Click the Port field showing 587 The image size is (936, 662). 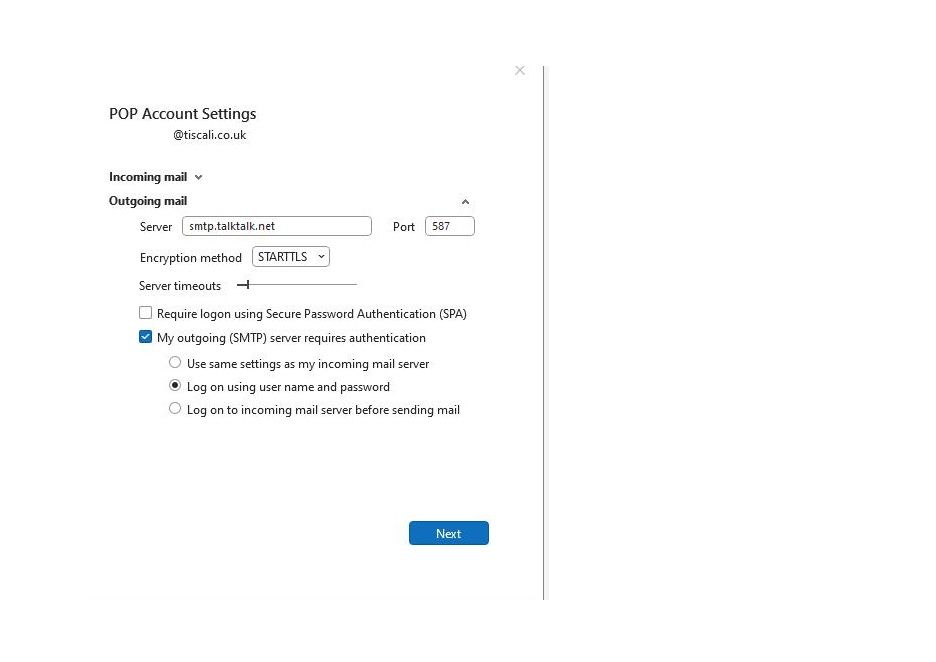[x=449, y=226]
